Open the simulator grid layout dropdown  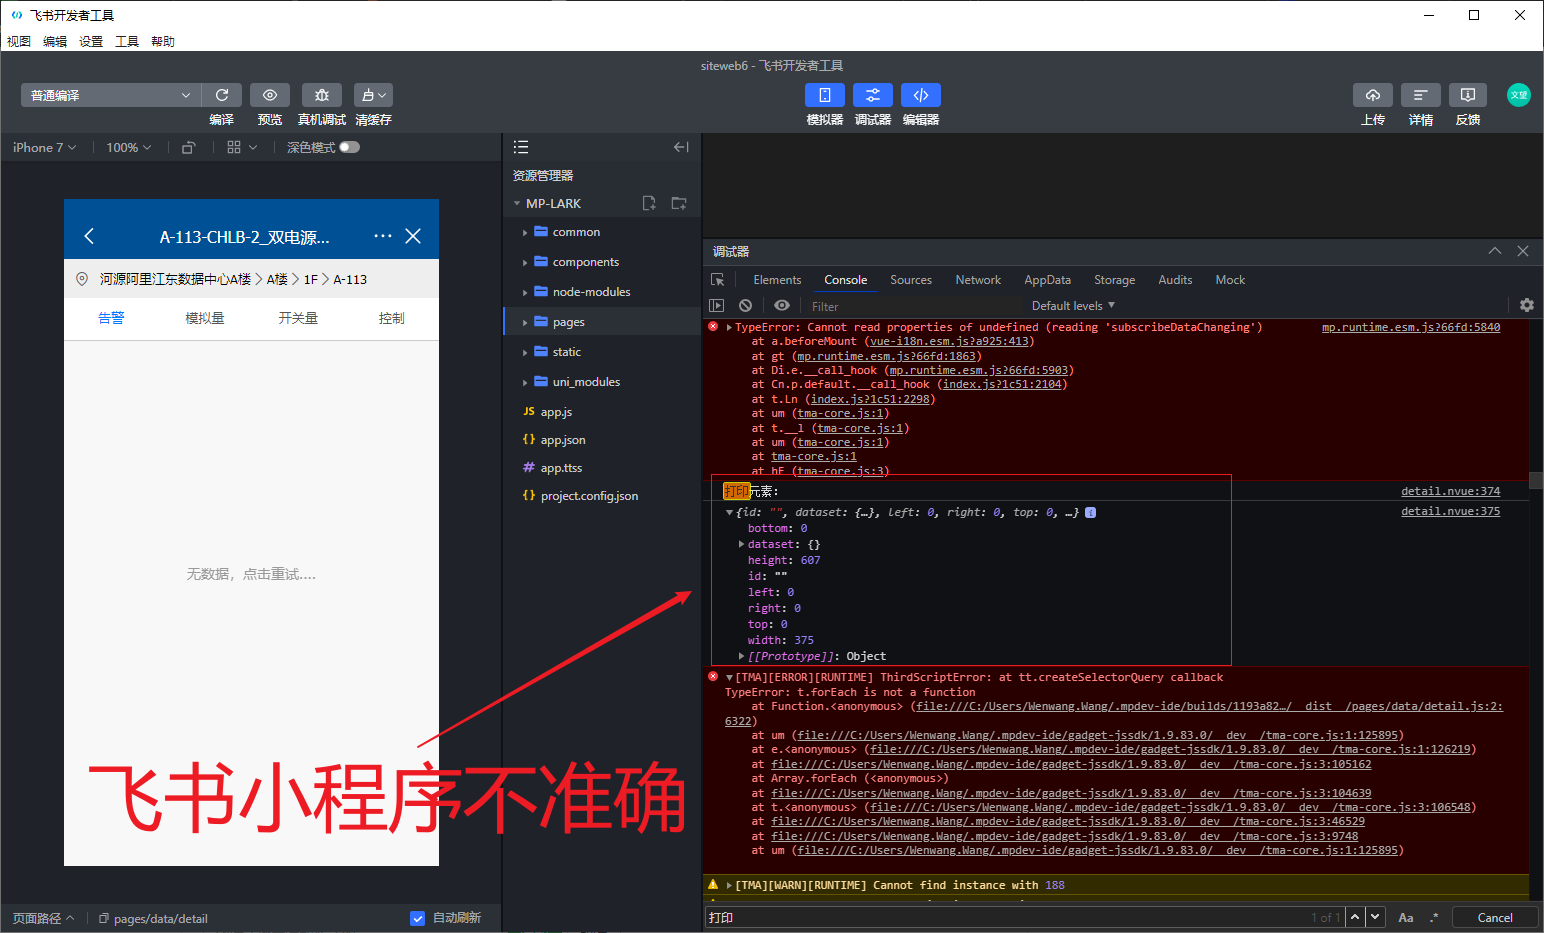(242, 147)
